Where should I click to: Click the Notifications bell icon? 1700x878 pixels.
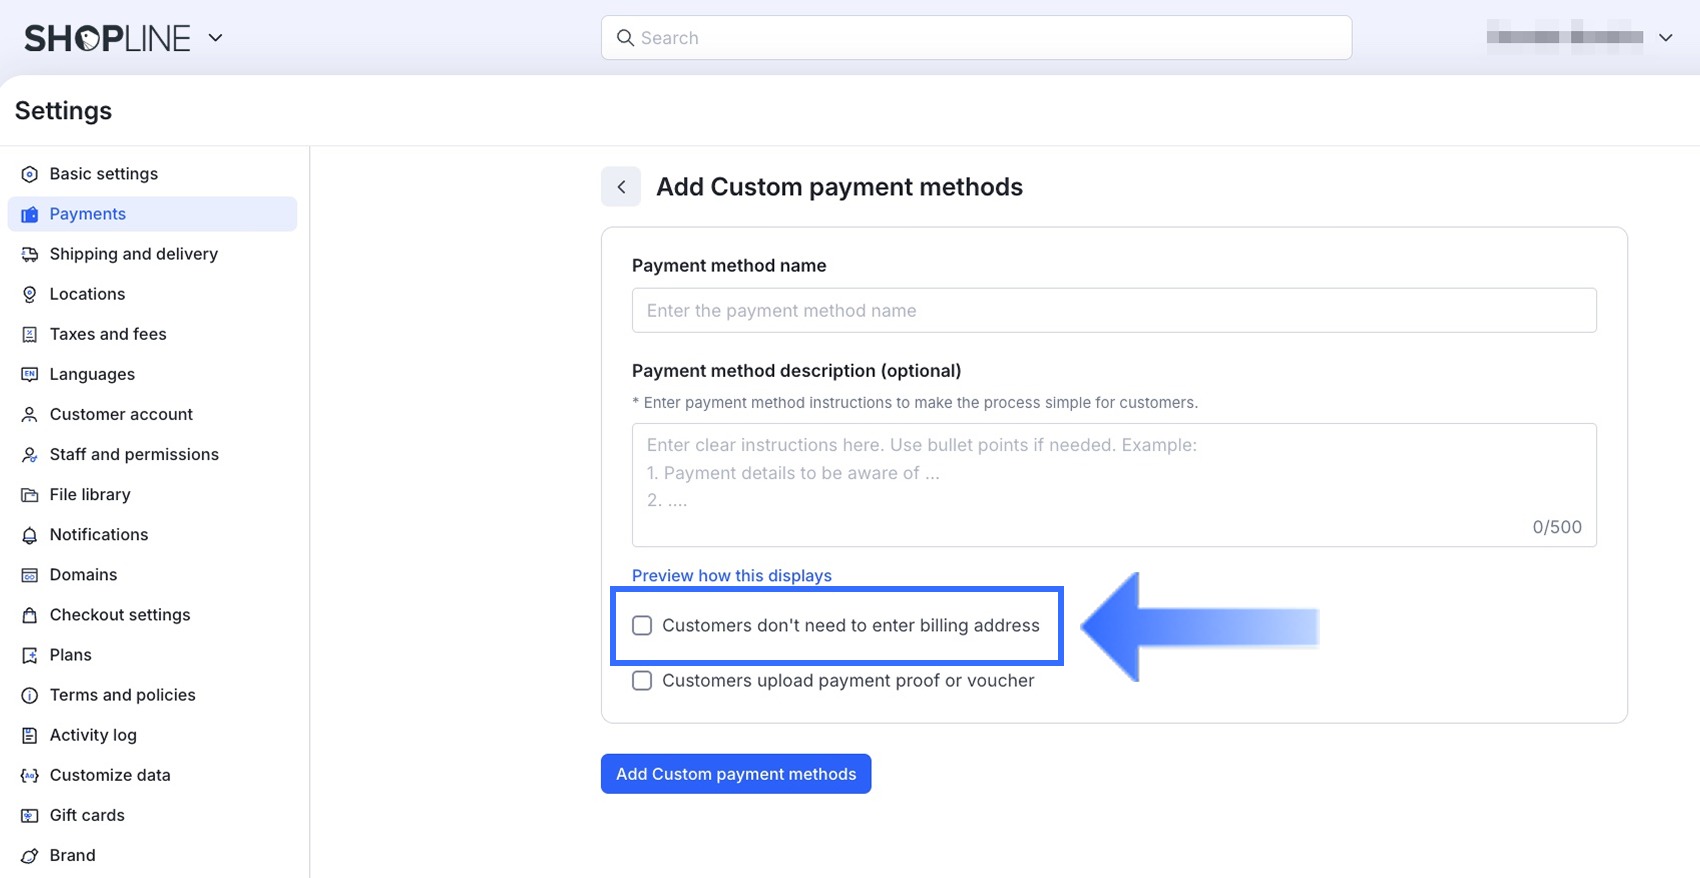coord(30,535)
